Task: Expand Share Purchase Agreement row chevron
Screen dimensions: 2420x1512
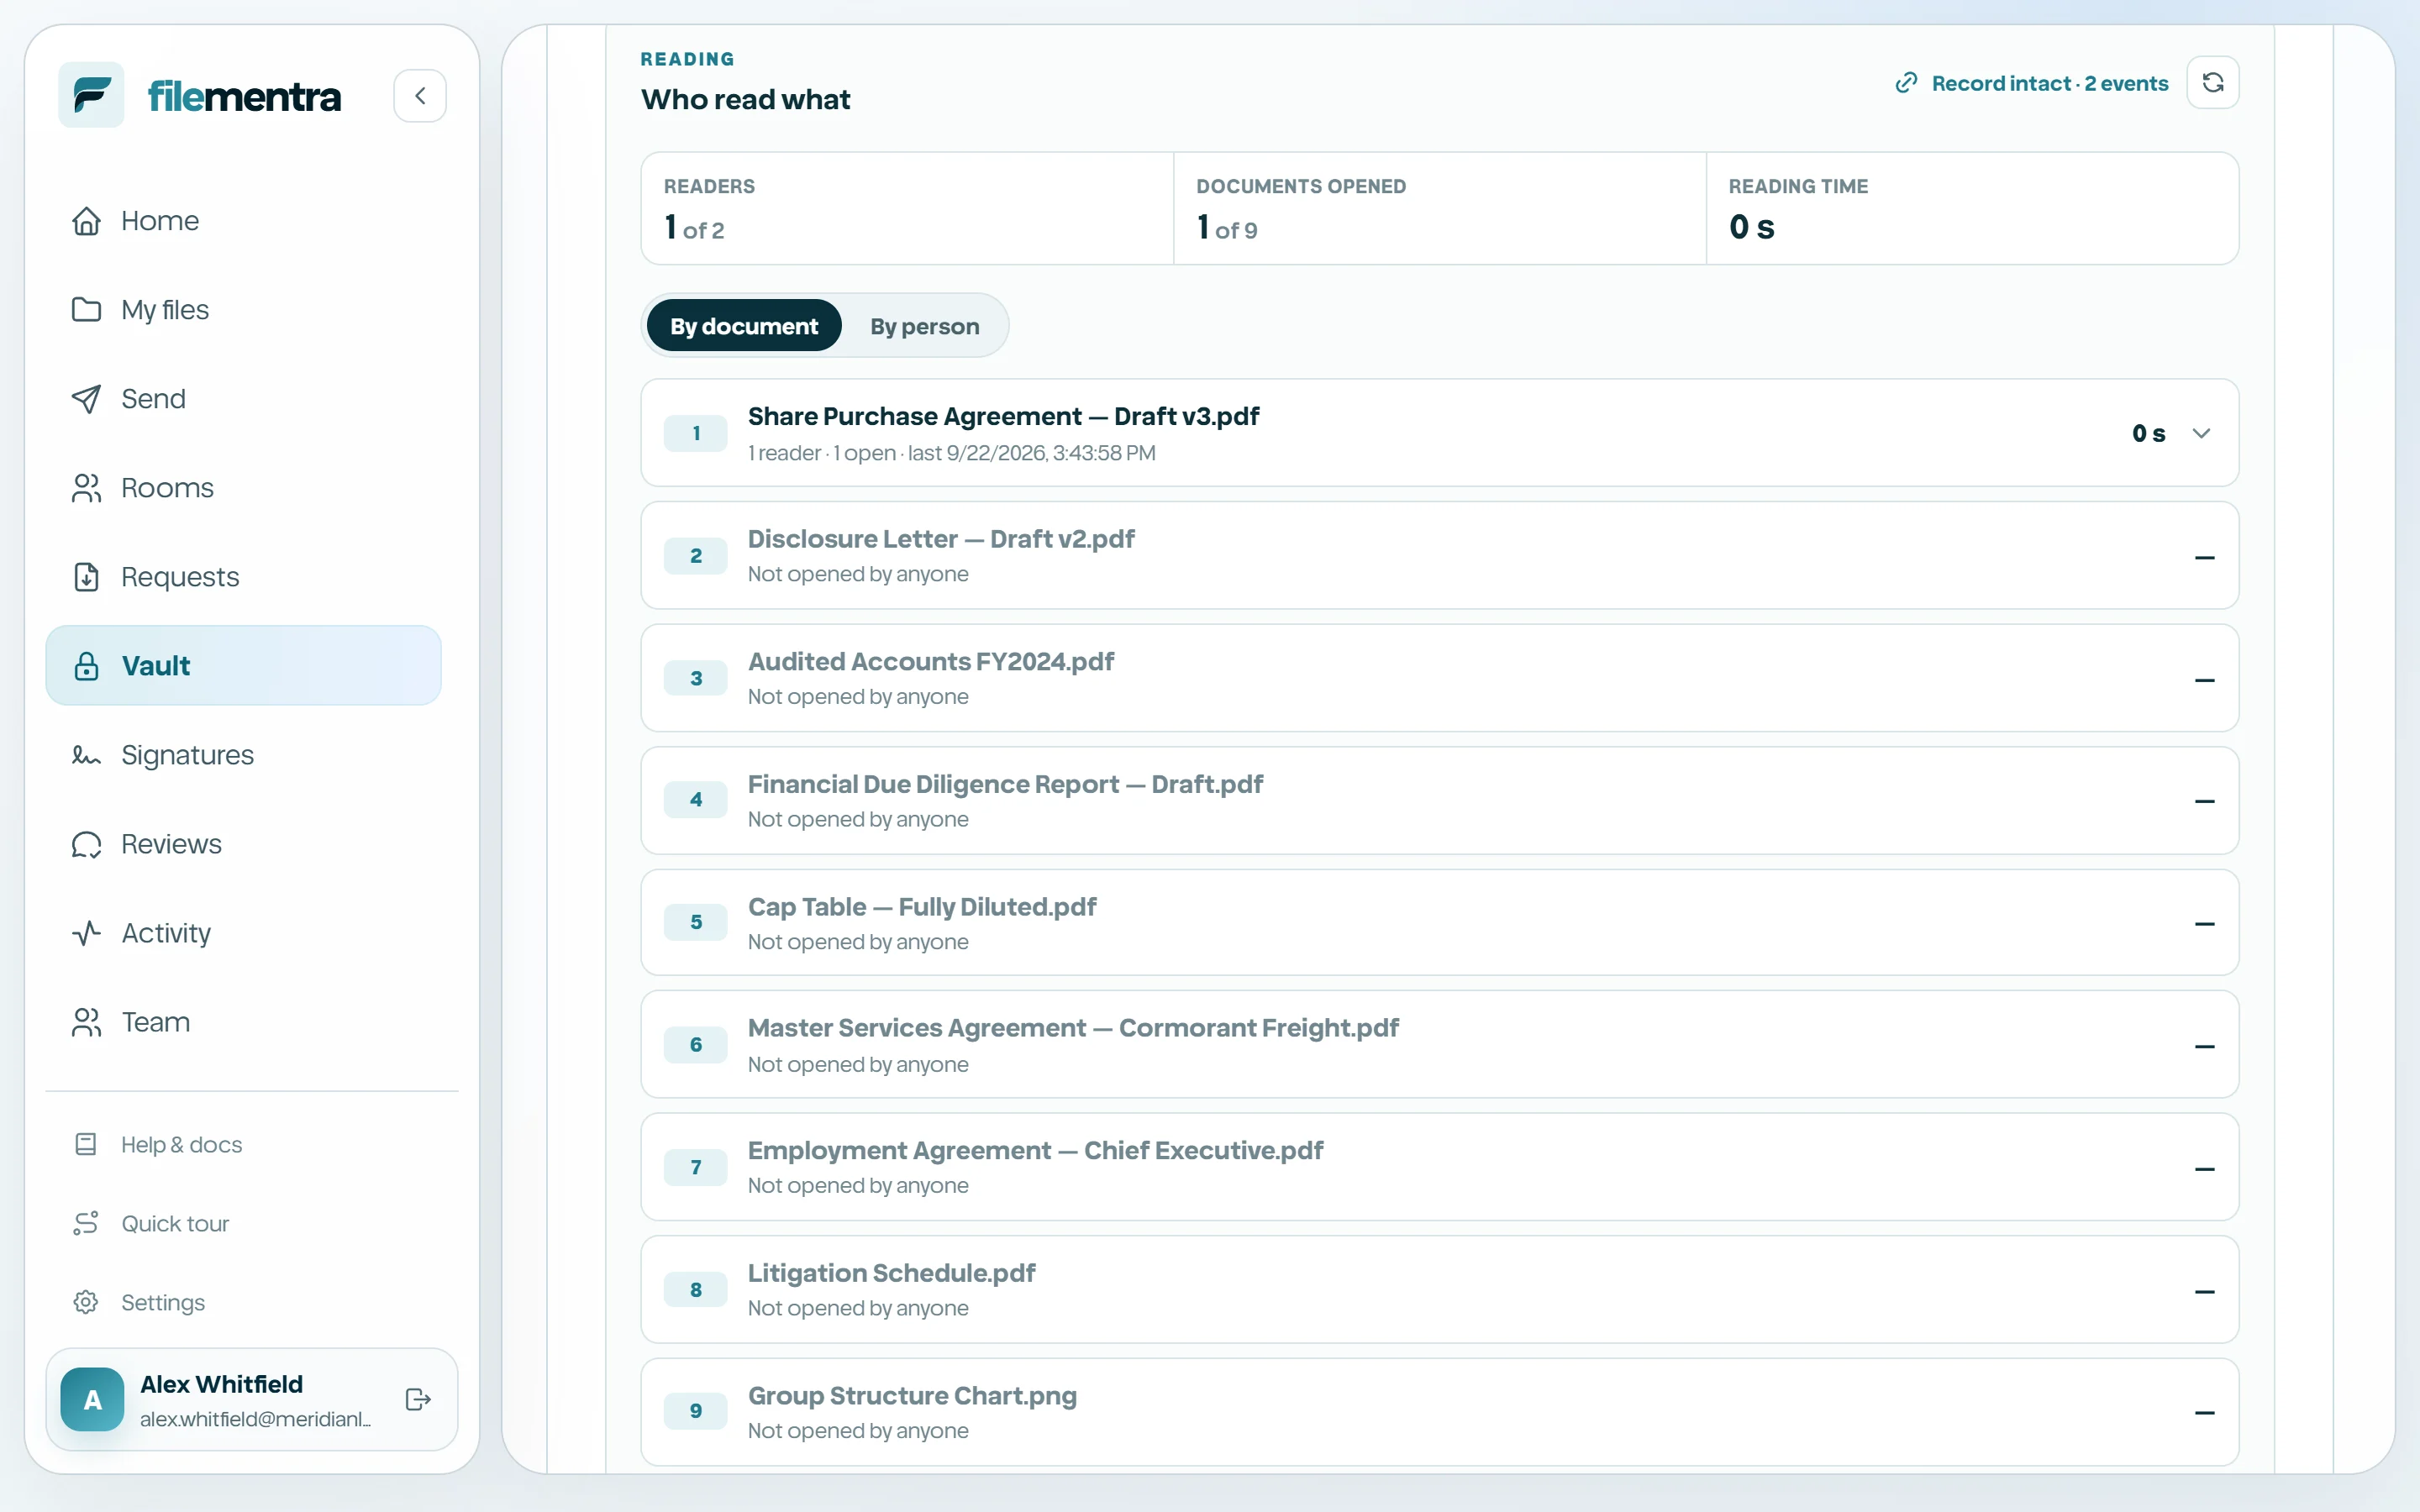Action: (2201, 433)
